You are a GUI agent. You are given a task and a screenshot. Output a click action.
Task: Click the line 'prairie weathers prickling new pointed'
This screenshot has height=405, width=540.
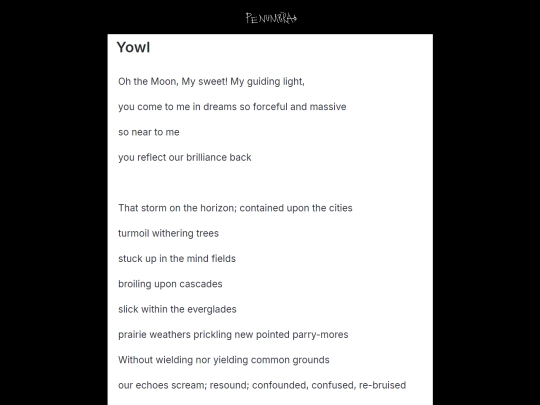coord(233,335)
